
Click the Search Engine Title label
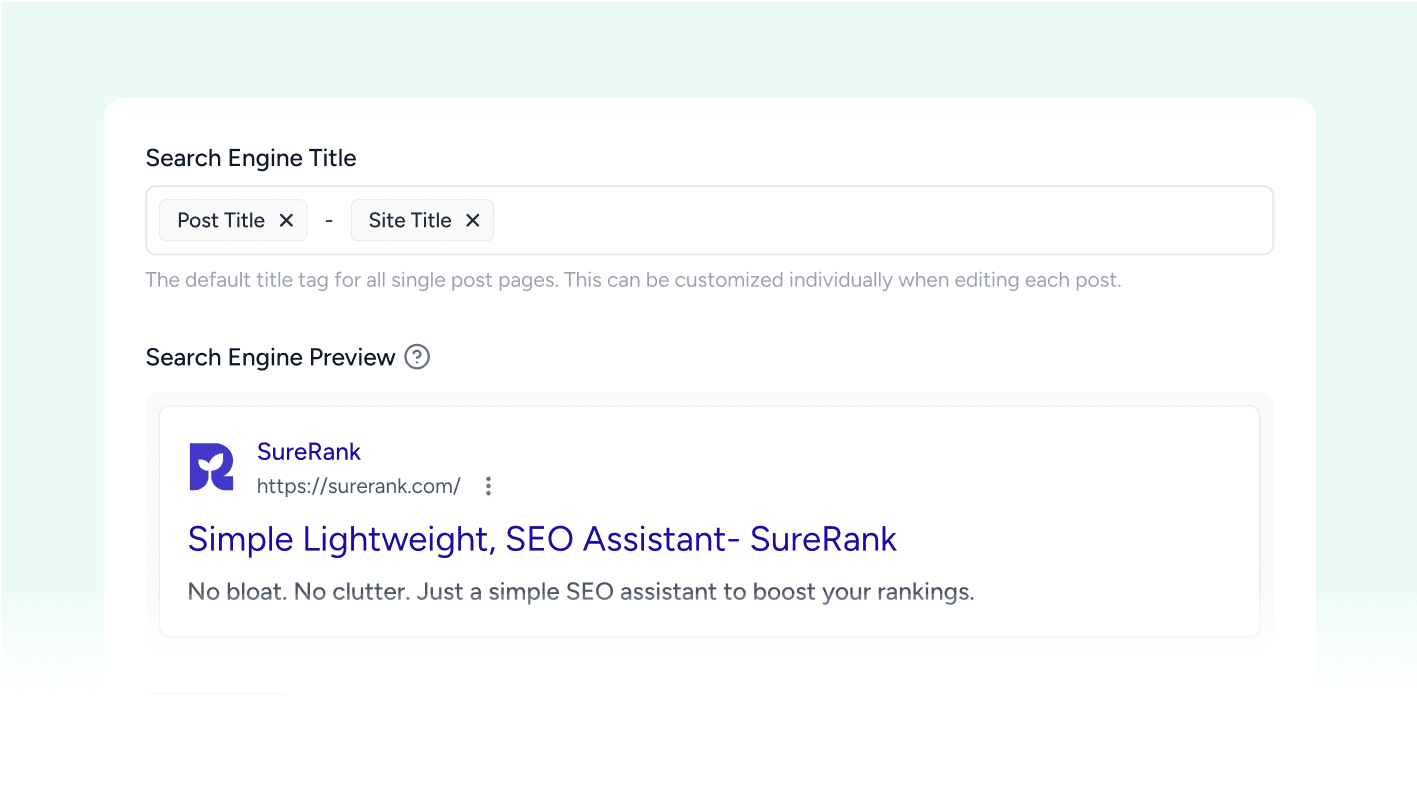point(251,158)
